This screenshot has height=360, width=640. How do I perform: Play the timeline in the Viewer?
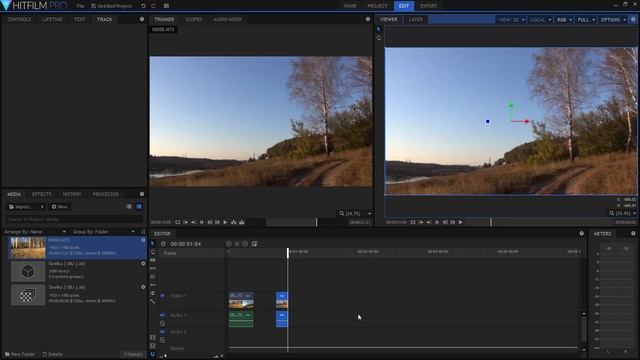(x=461, y=222)
